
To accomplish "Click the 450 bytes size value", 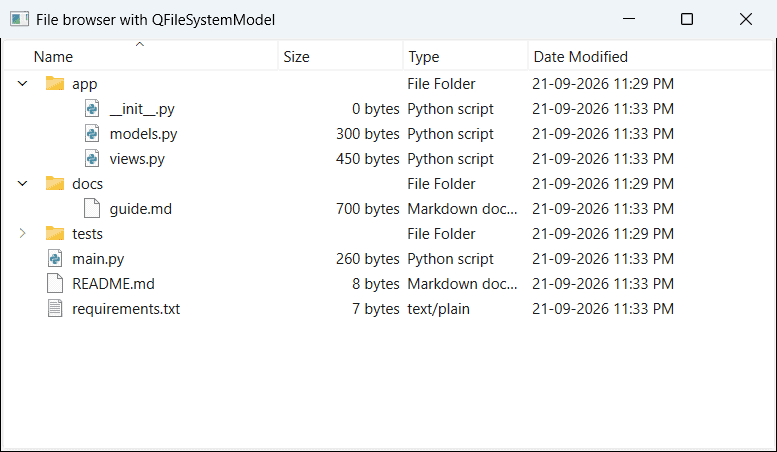I will 368,159.
